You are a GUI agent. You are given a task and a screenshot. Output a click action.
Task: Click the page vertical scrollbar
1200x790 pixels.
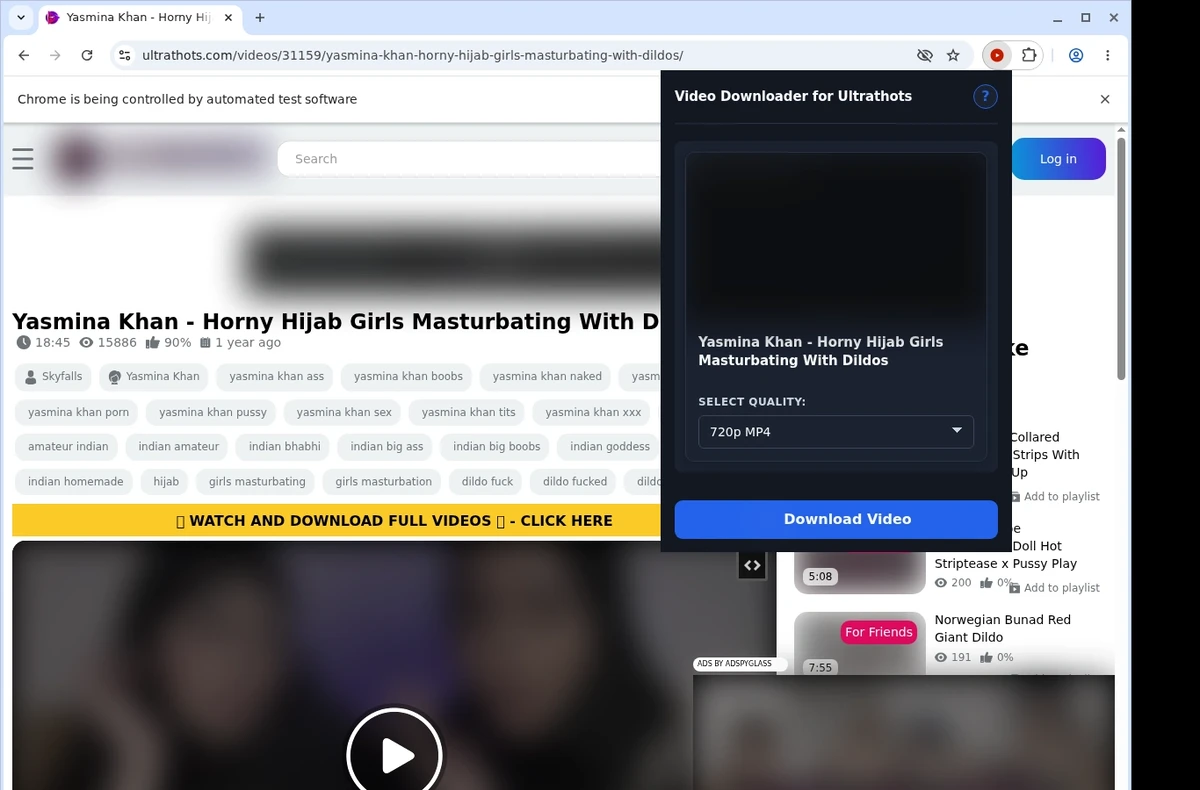1122,260
